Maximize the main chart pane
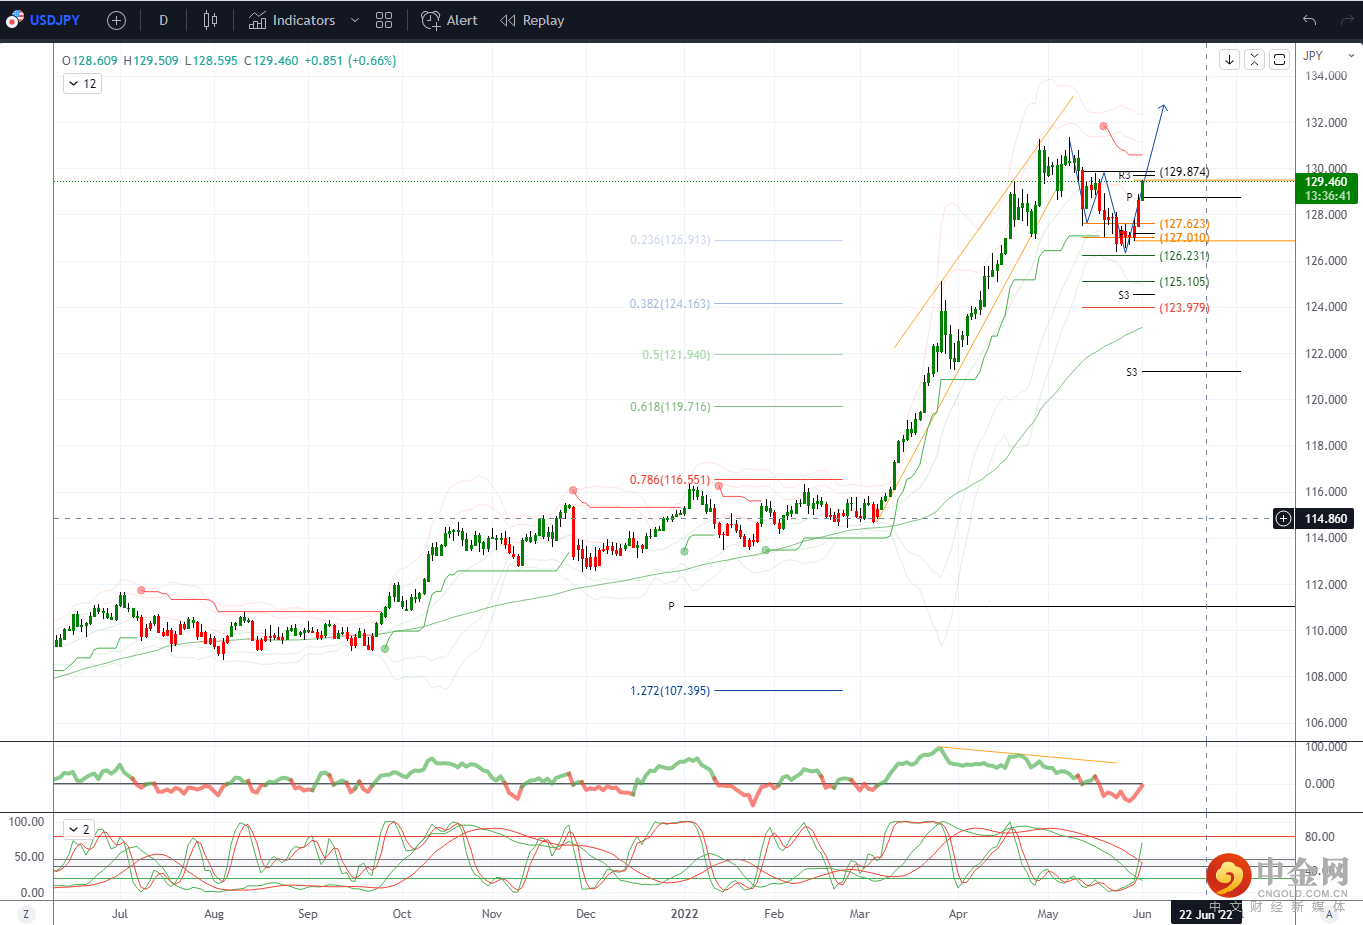 [x=1279, y=60]
